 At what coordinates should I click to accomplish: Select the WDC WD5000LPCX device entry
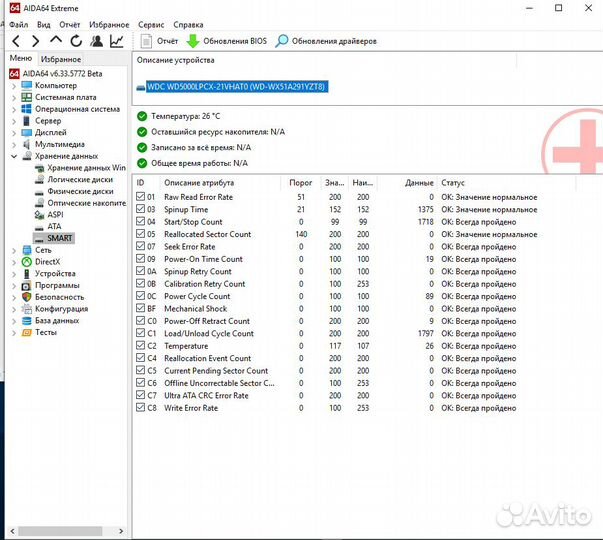coord(237,87)
